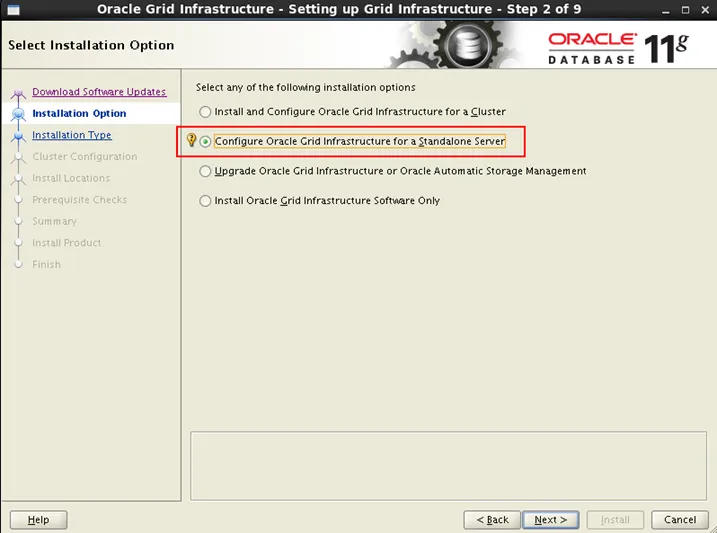Click the Cluster Configuration step label

85,156
